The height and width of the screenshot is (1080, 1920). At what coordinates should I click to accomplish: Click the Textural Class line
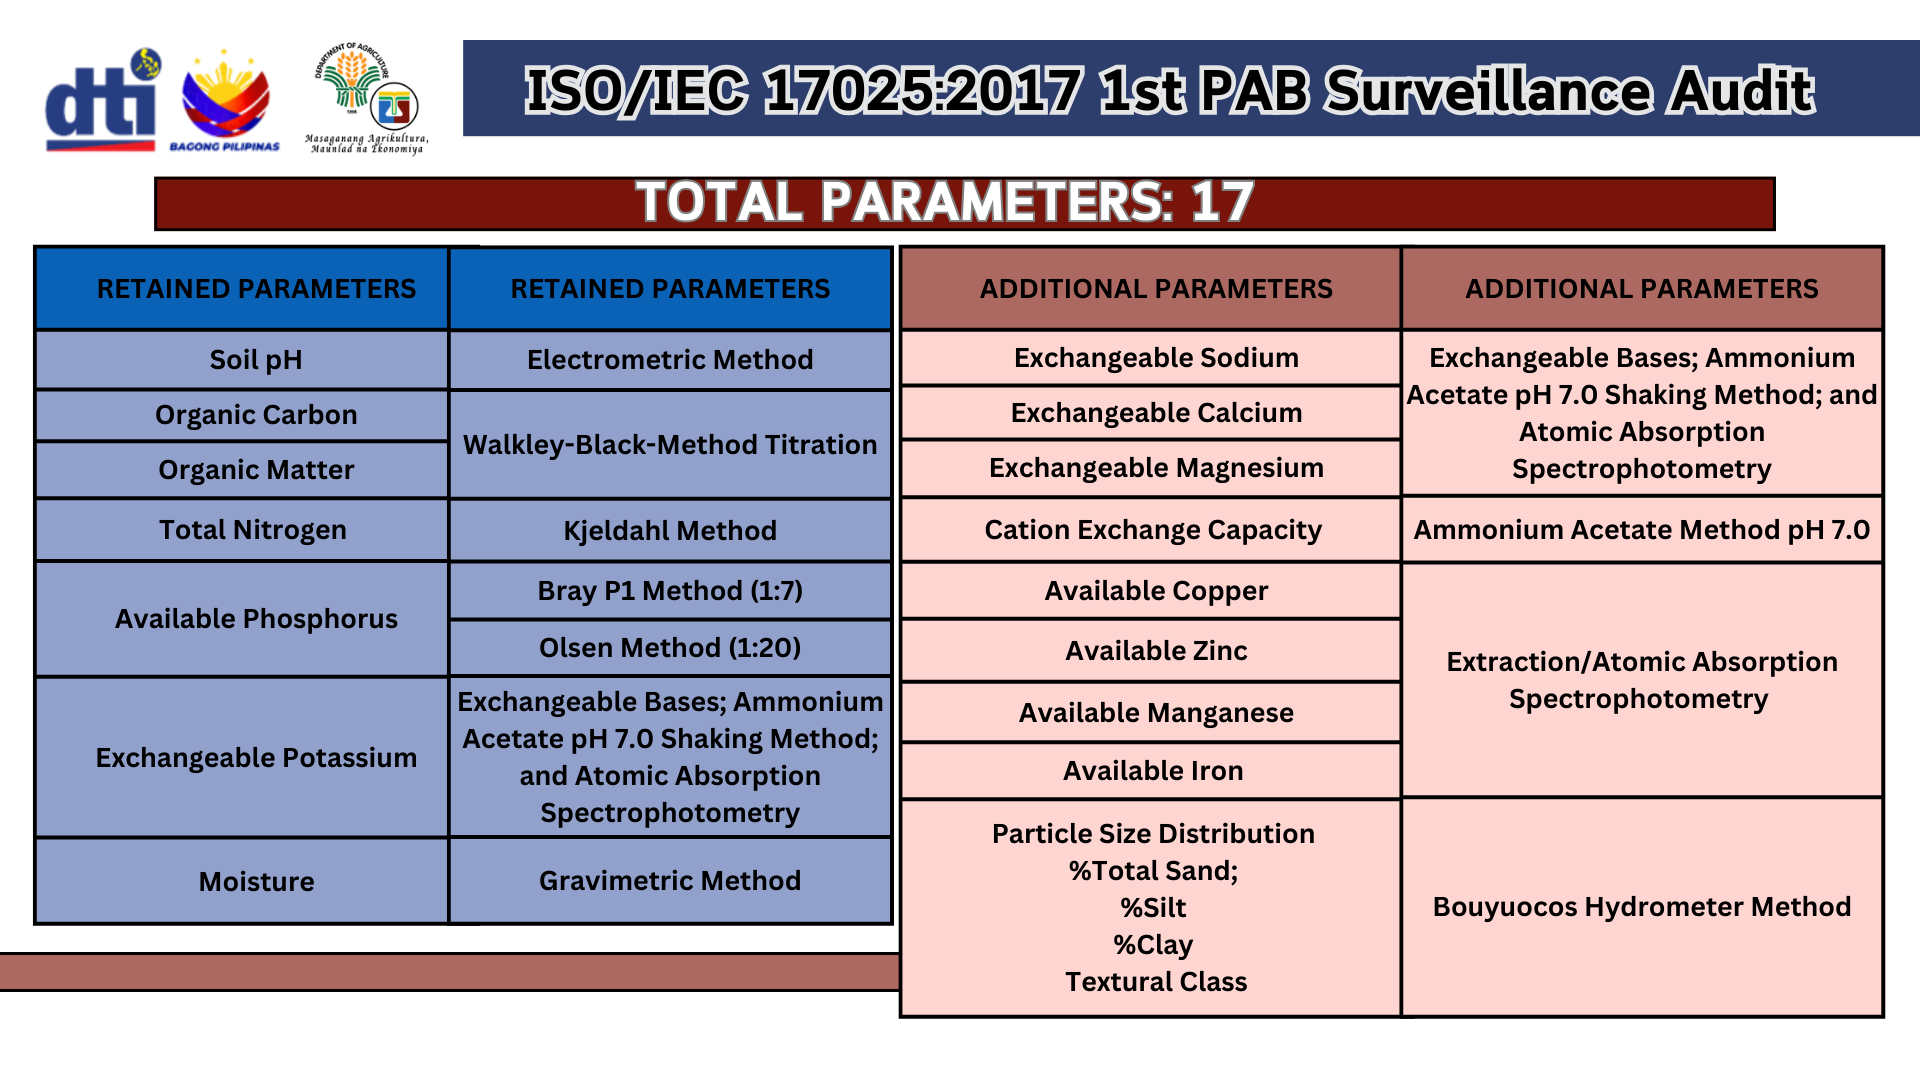pos(1156,982)
